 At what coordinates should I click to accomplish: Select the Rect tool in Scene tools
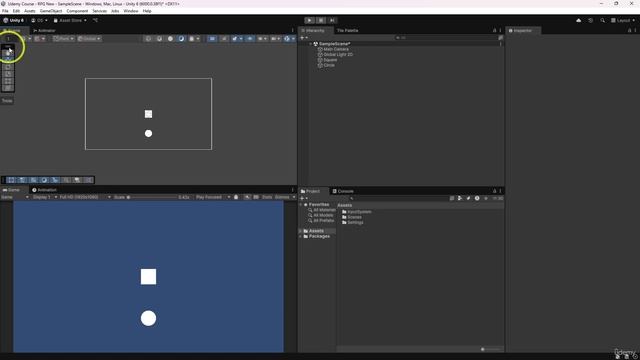click(8, 81)
